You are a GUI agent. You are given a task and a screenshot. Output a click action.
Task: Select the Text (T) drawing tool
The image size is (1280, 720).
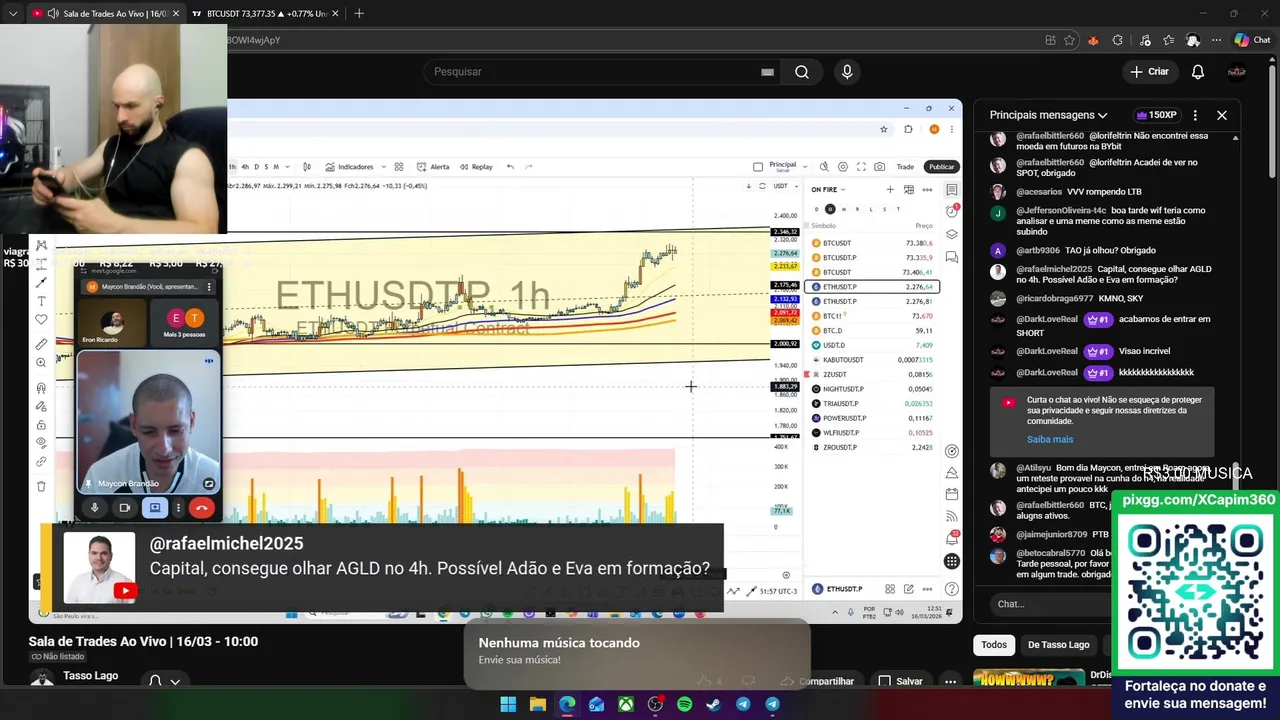click(41, 301)
